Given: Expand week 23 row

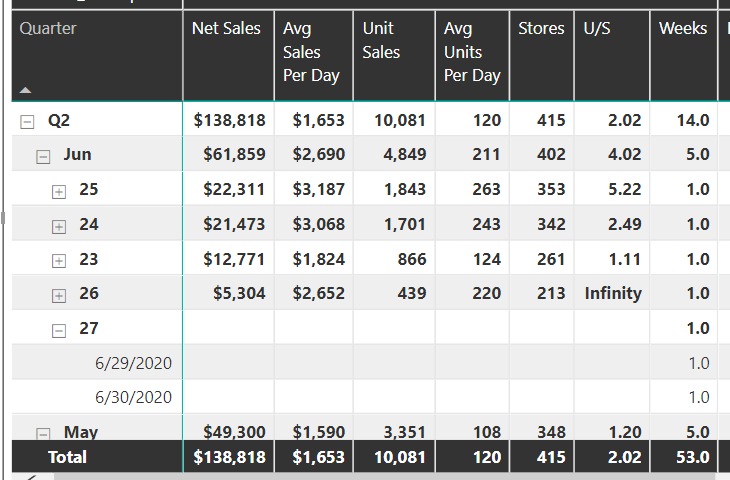Looking at the screenshot, I should pyautogui.click(x=59, y=261).
